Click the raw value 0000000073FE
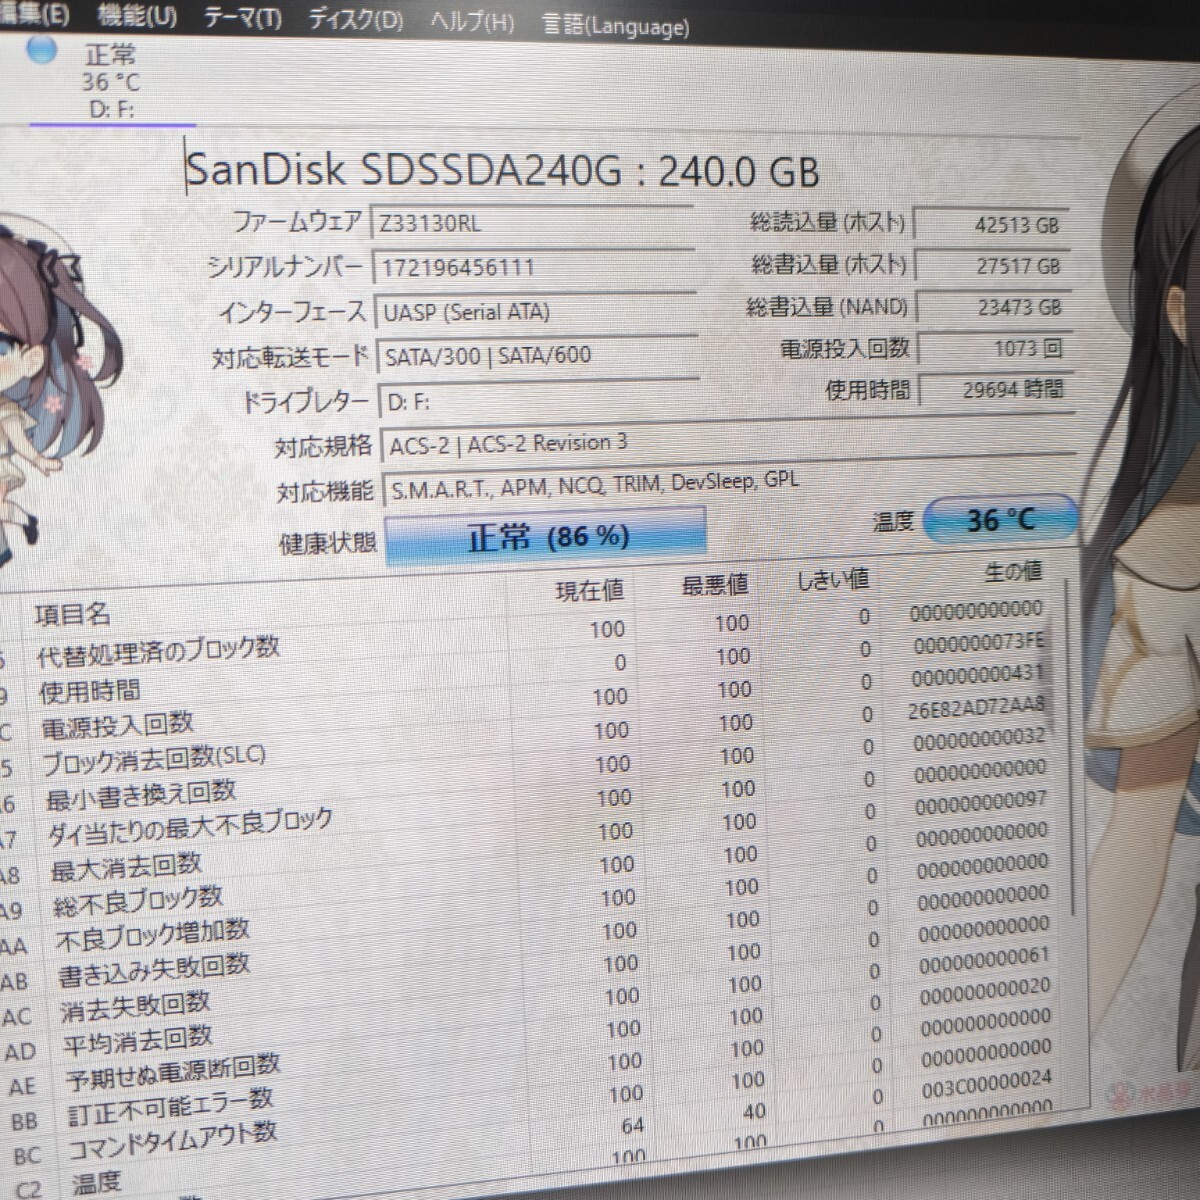 978,643
